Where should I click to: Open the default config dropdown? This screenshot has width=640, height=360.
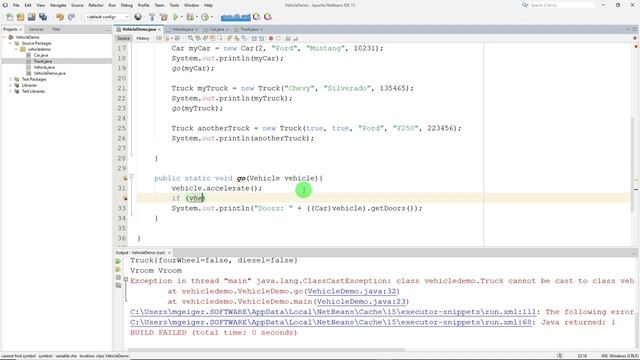click(x=107, y=17)
